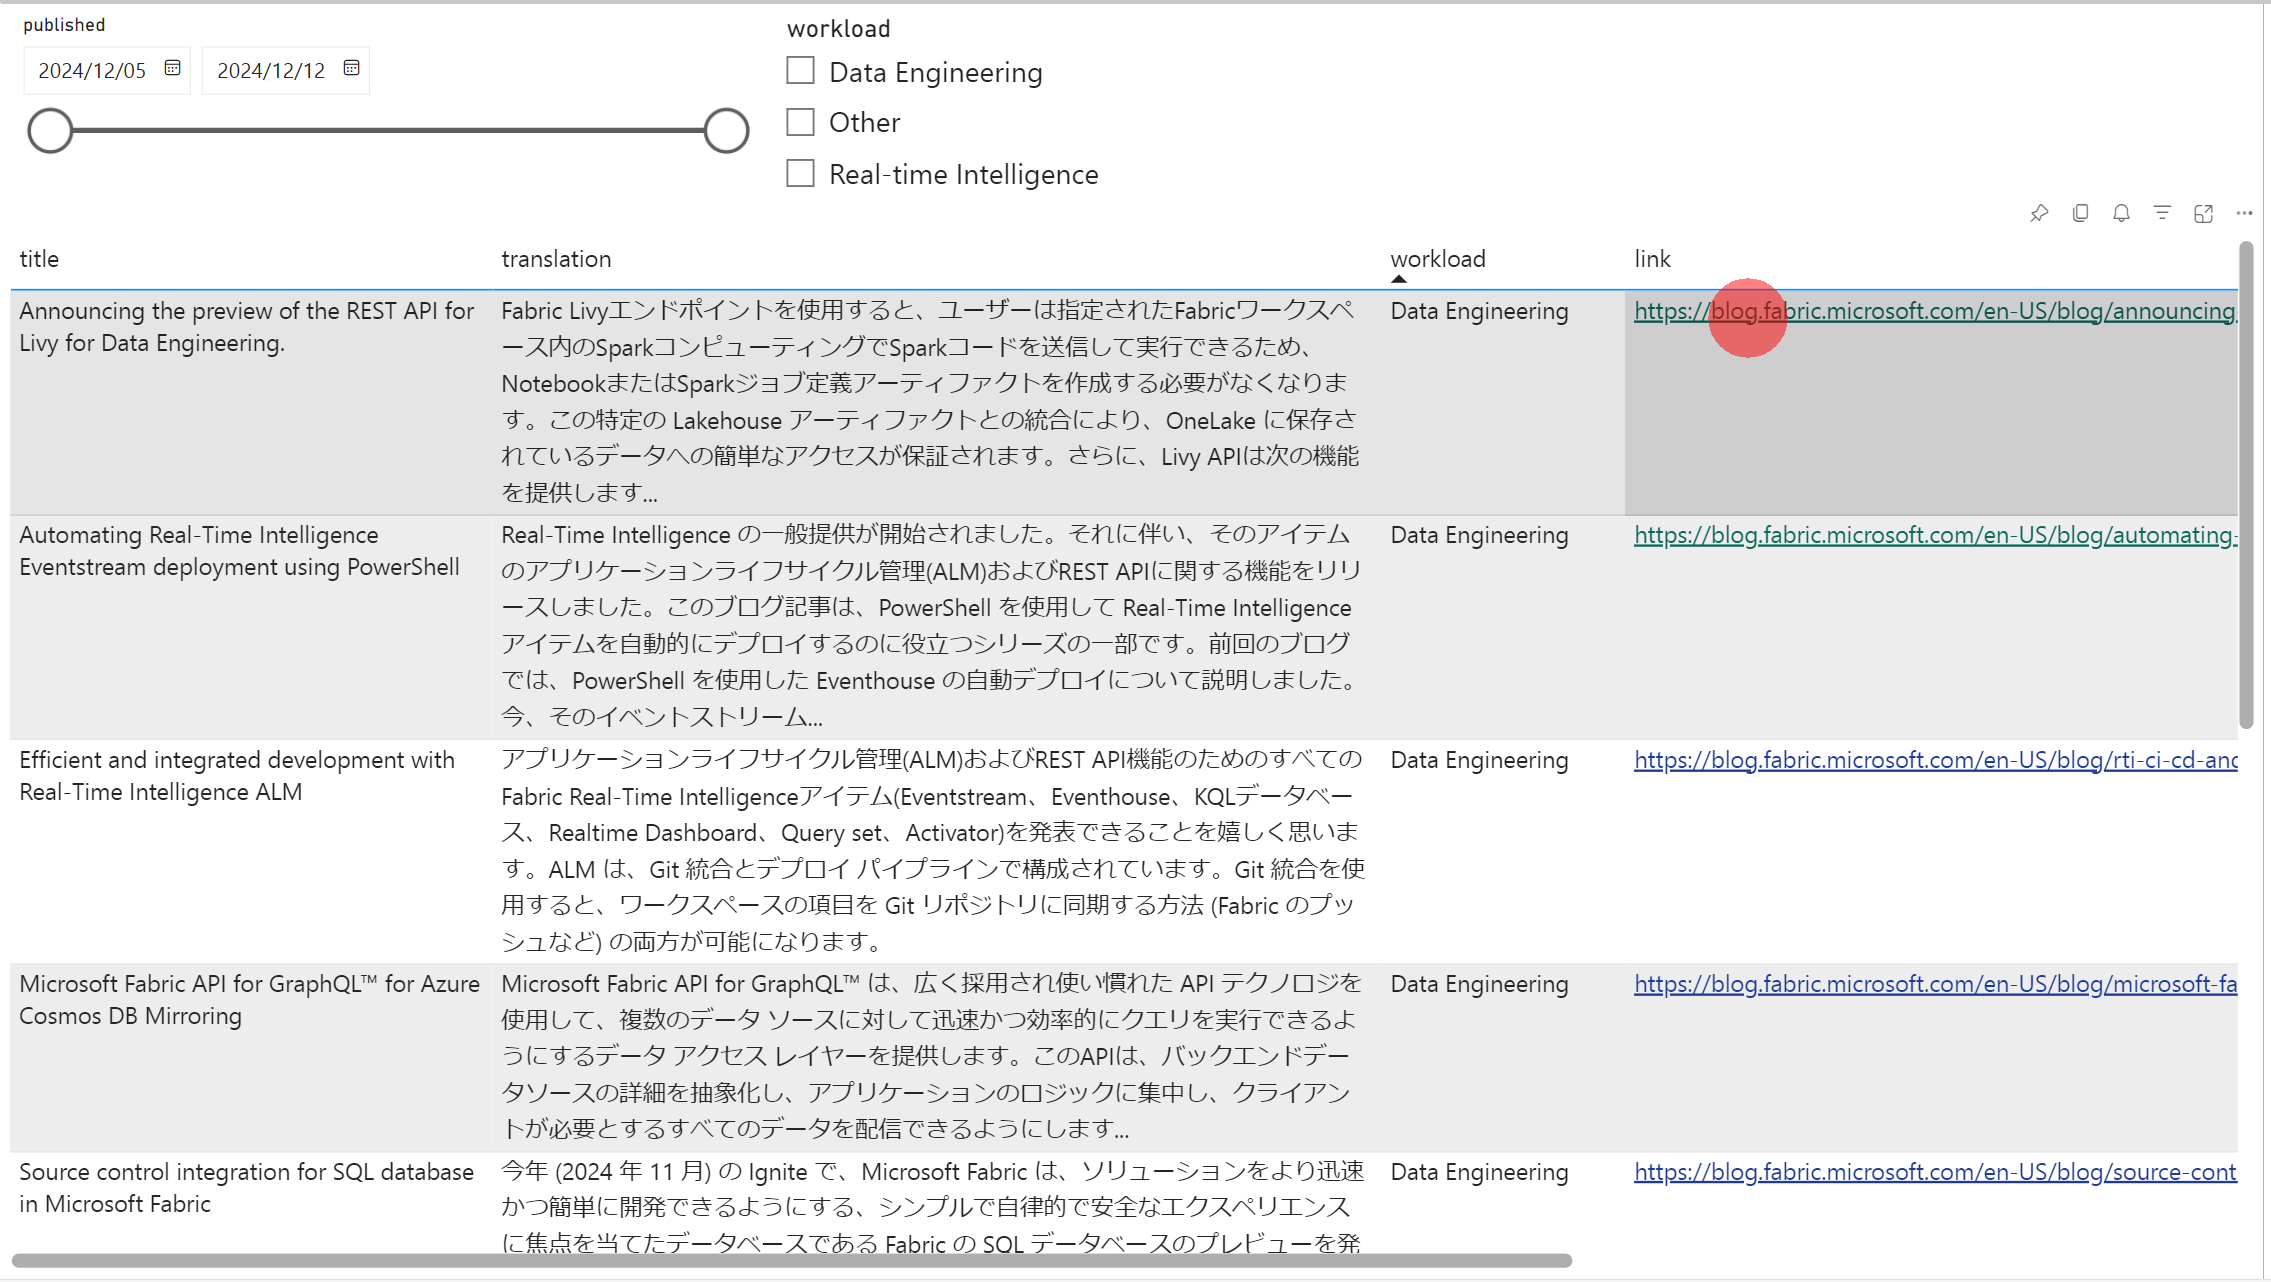Open visual in focus mode

tap(2203, 213)
